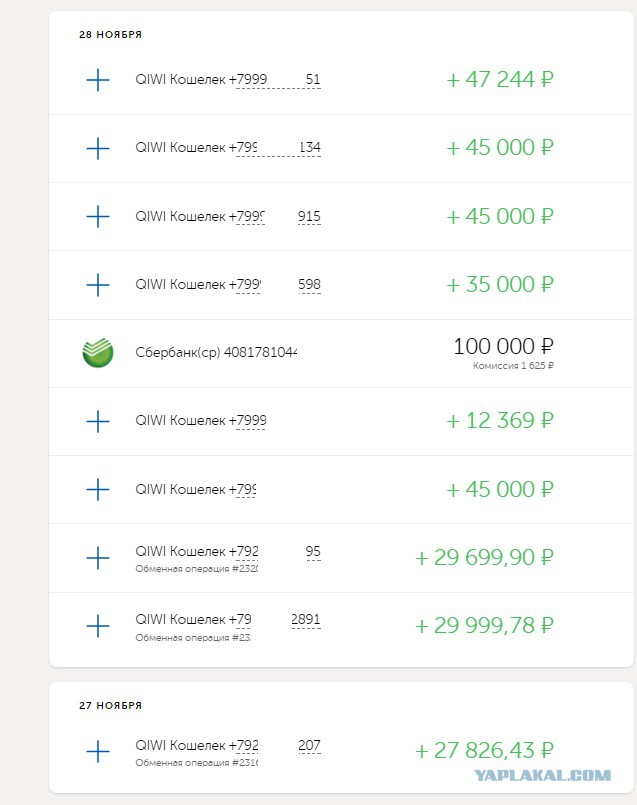This screenshot has height=805, width=637.
Task: Click plus icon beside wallet ending 915
Action: pyautogui.click(x=98, y=217)
